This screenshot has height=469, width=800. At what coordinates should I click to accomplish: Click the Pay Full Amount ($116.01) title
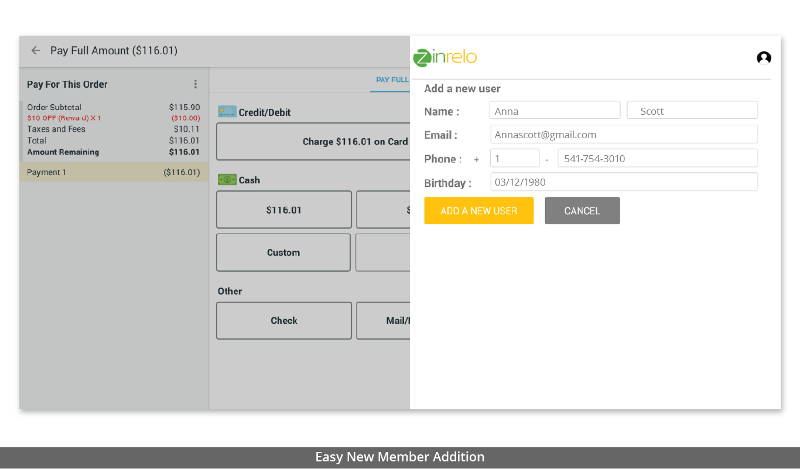pyautogui.click(x=114, y=51)
